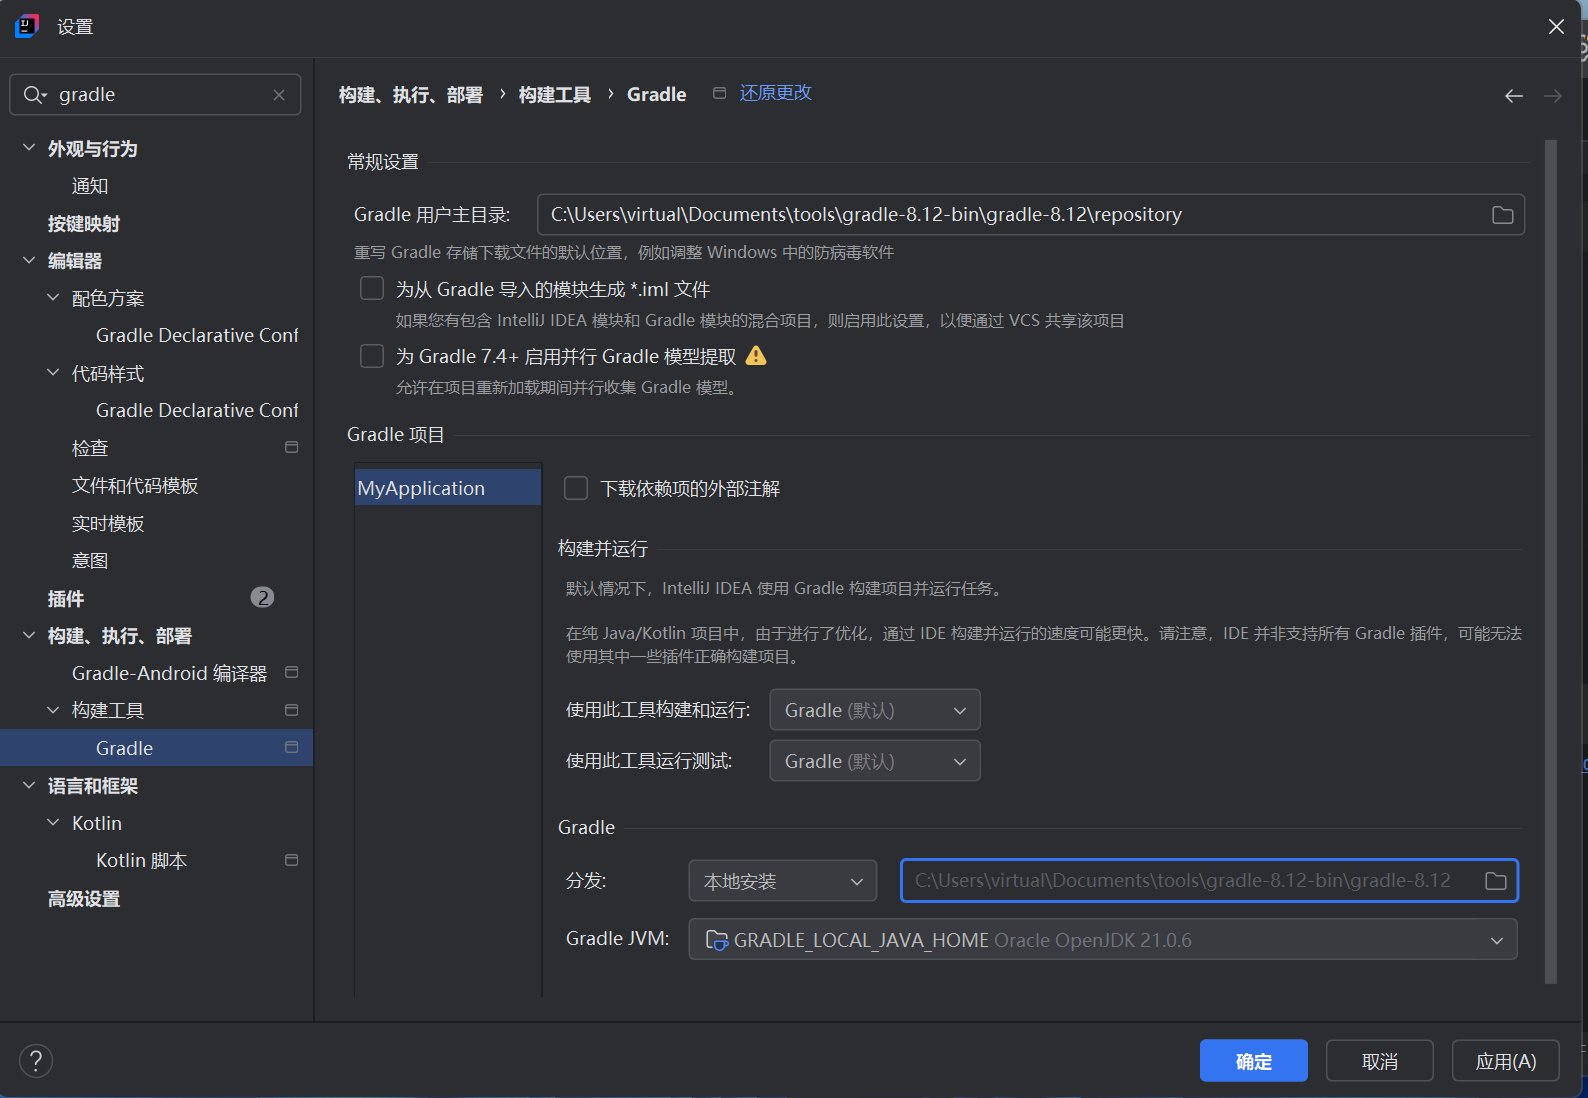Open 文件和代码模板 settings
This screenshot has width=1588, height=1098.
135,485
